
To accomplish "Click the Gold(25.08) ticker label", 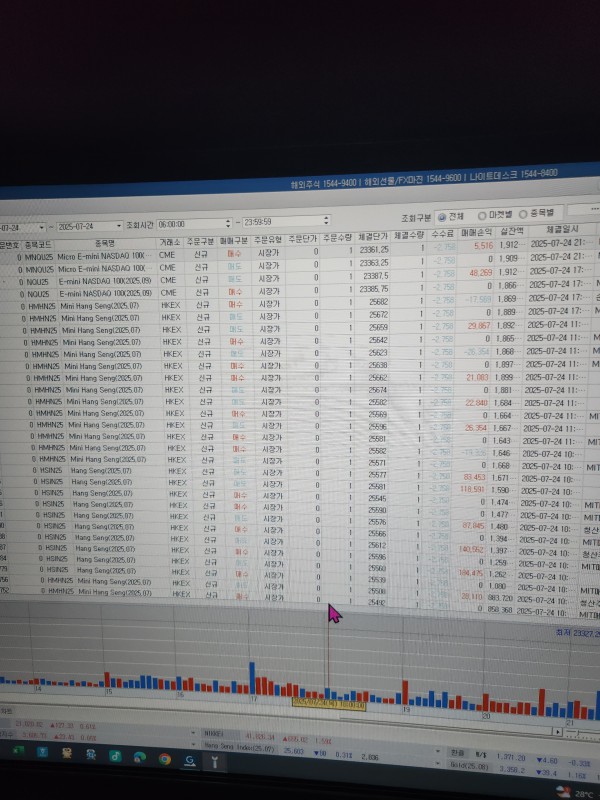I will tap(469, 765).
